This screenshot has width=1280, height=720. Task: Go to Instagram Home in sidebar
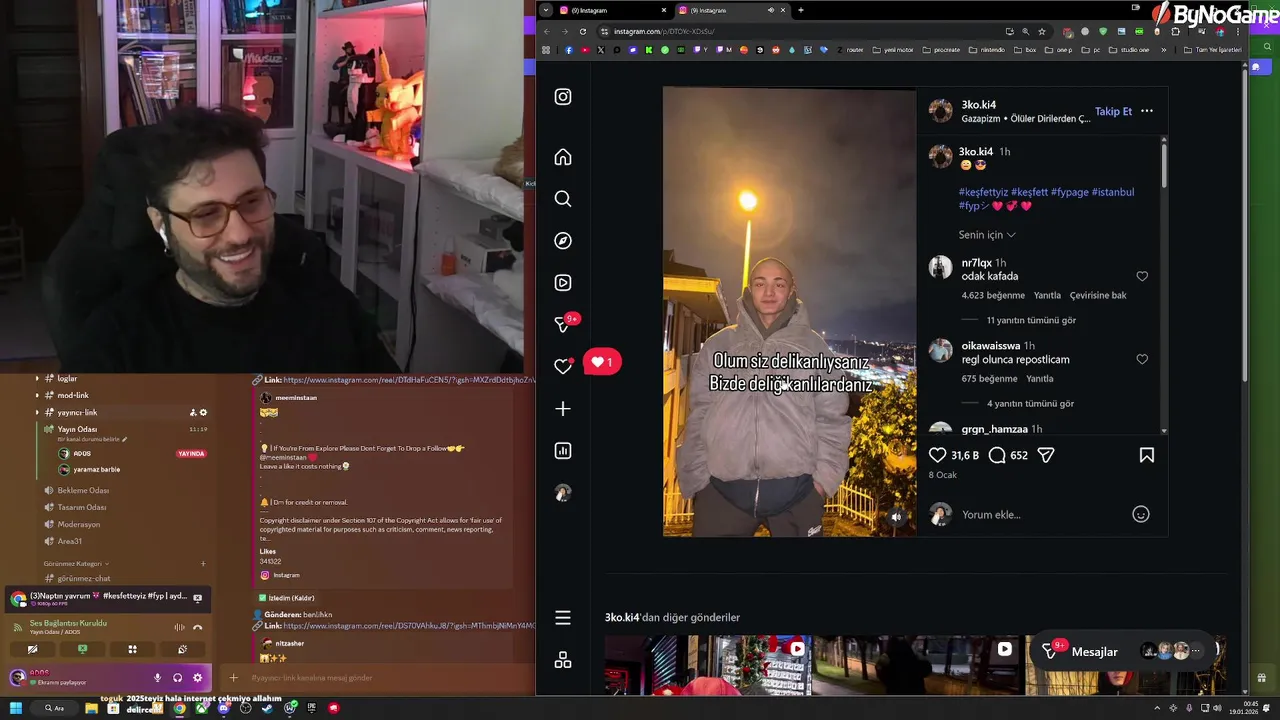click(x=563, y=157)
